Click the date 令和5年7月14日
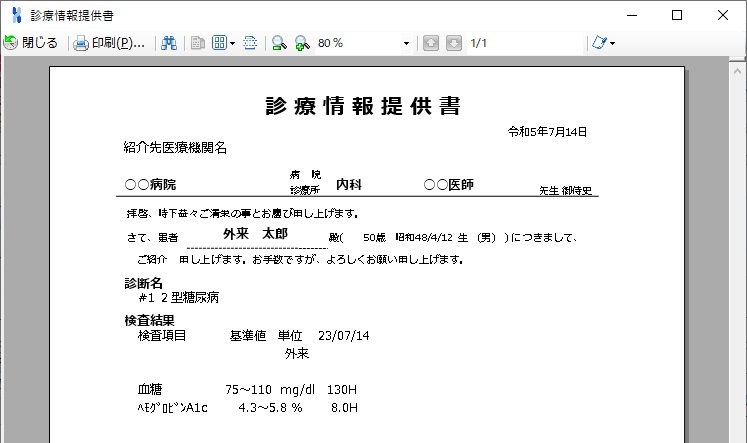This screenshot has width=747, height=443. coord(547,132)
